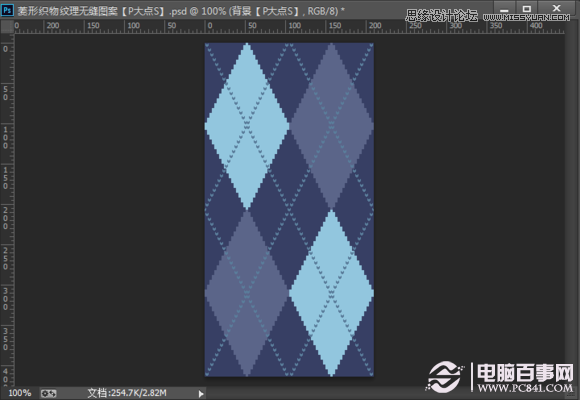580x400 pixels.
Task: Minimize the document window
Action: point(504,9)
